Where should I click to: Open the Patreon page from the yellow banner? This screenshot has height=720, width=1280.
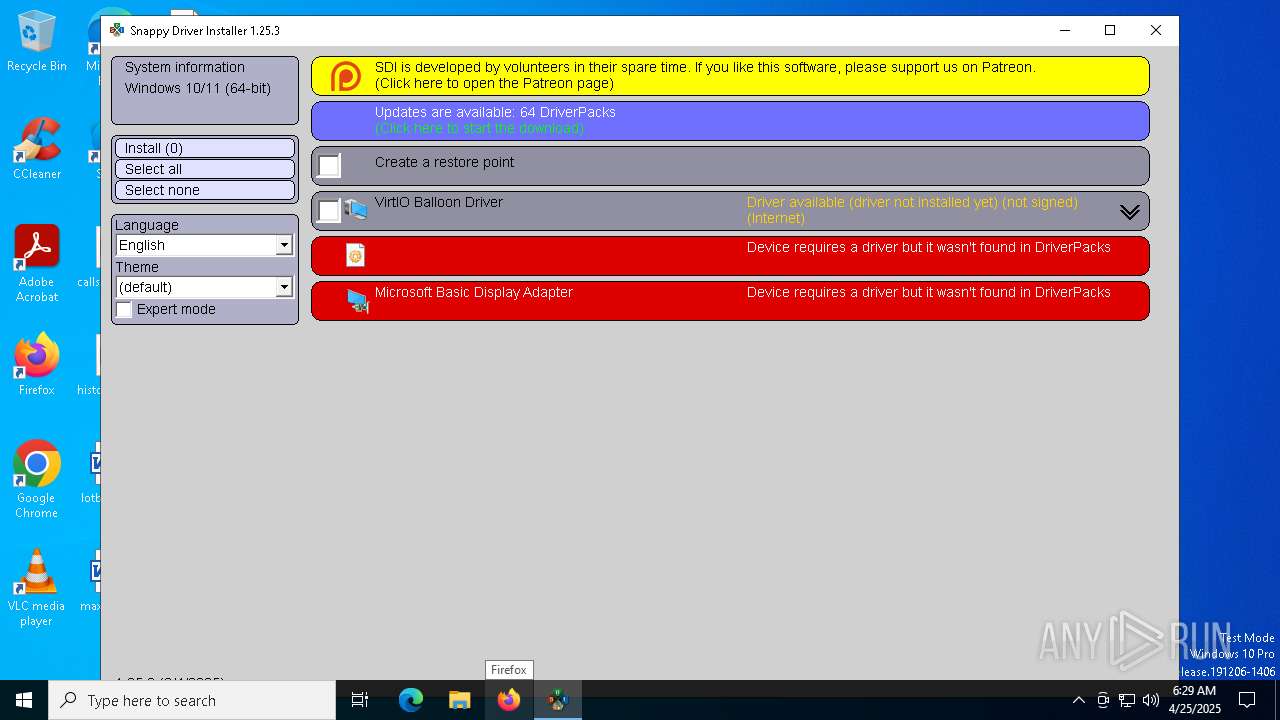tap(730, 76)
